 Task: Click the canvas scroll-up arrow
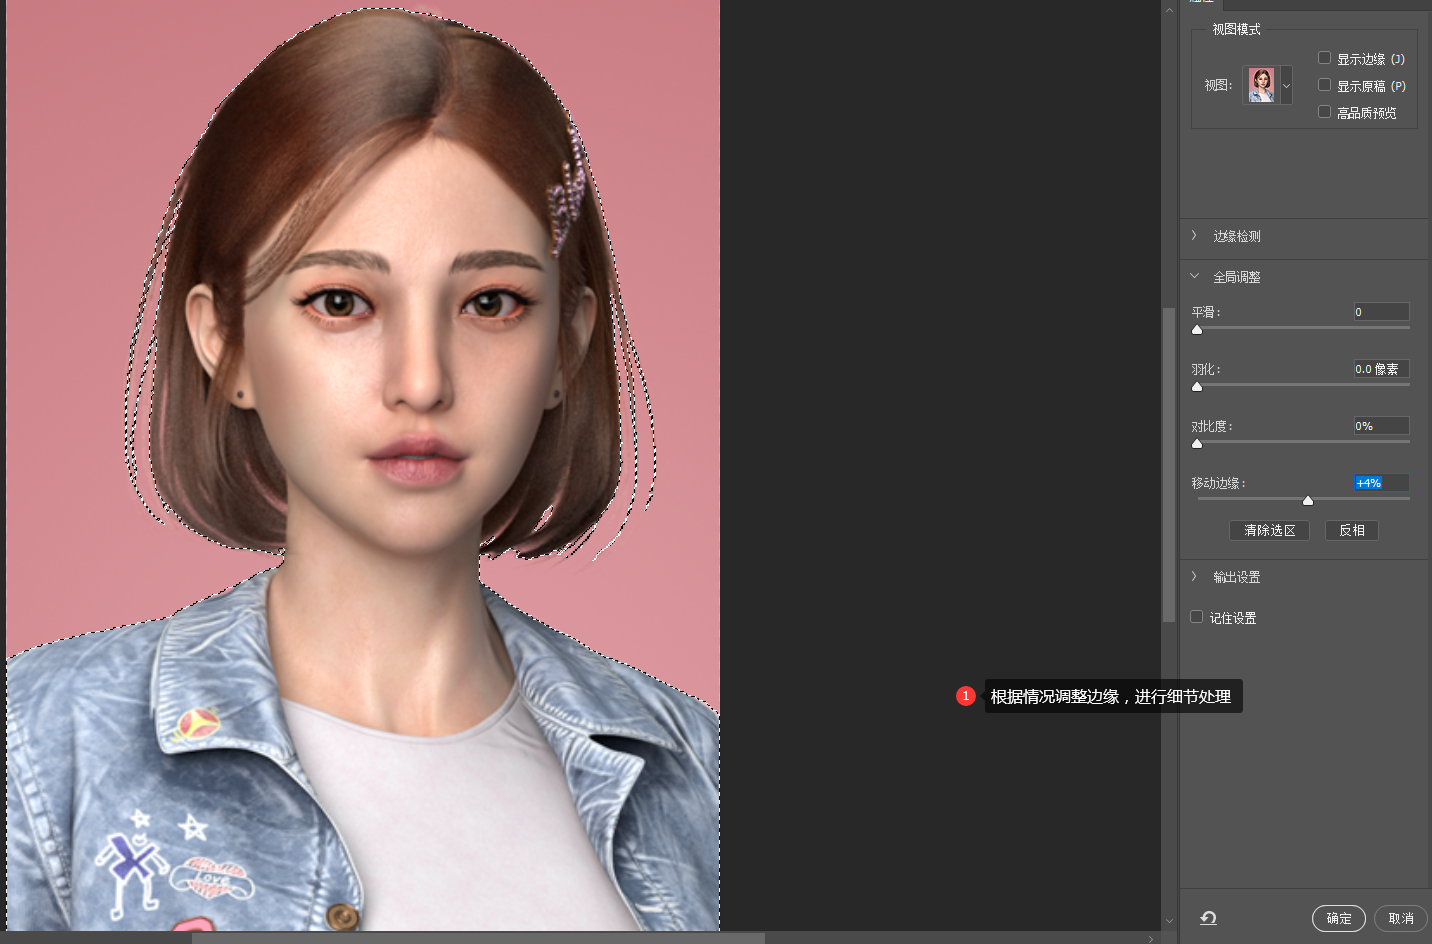(x=1169, y=10)
